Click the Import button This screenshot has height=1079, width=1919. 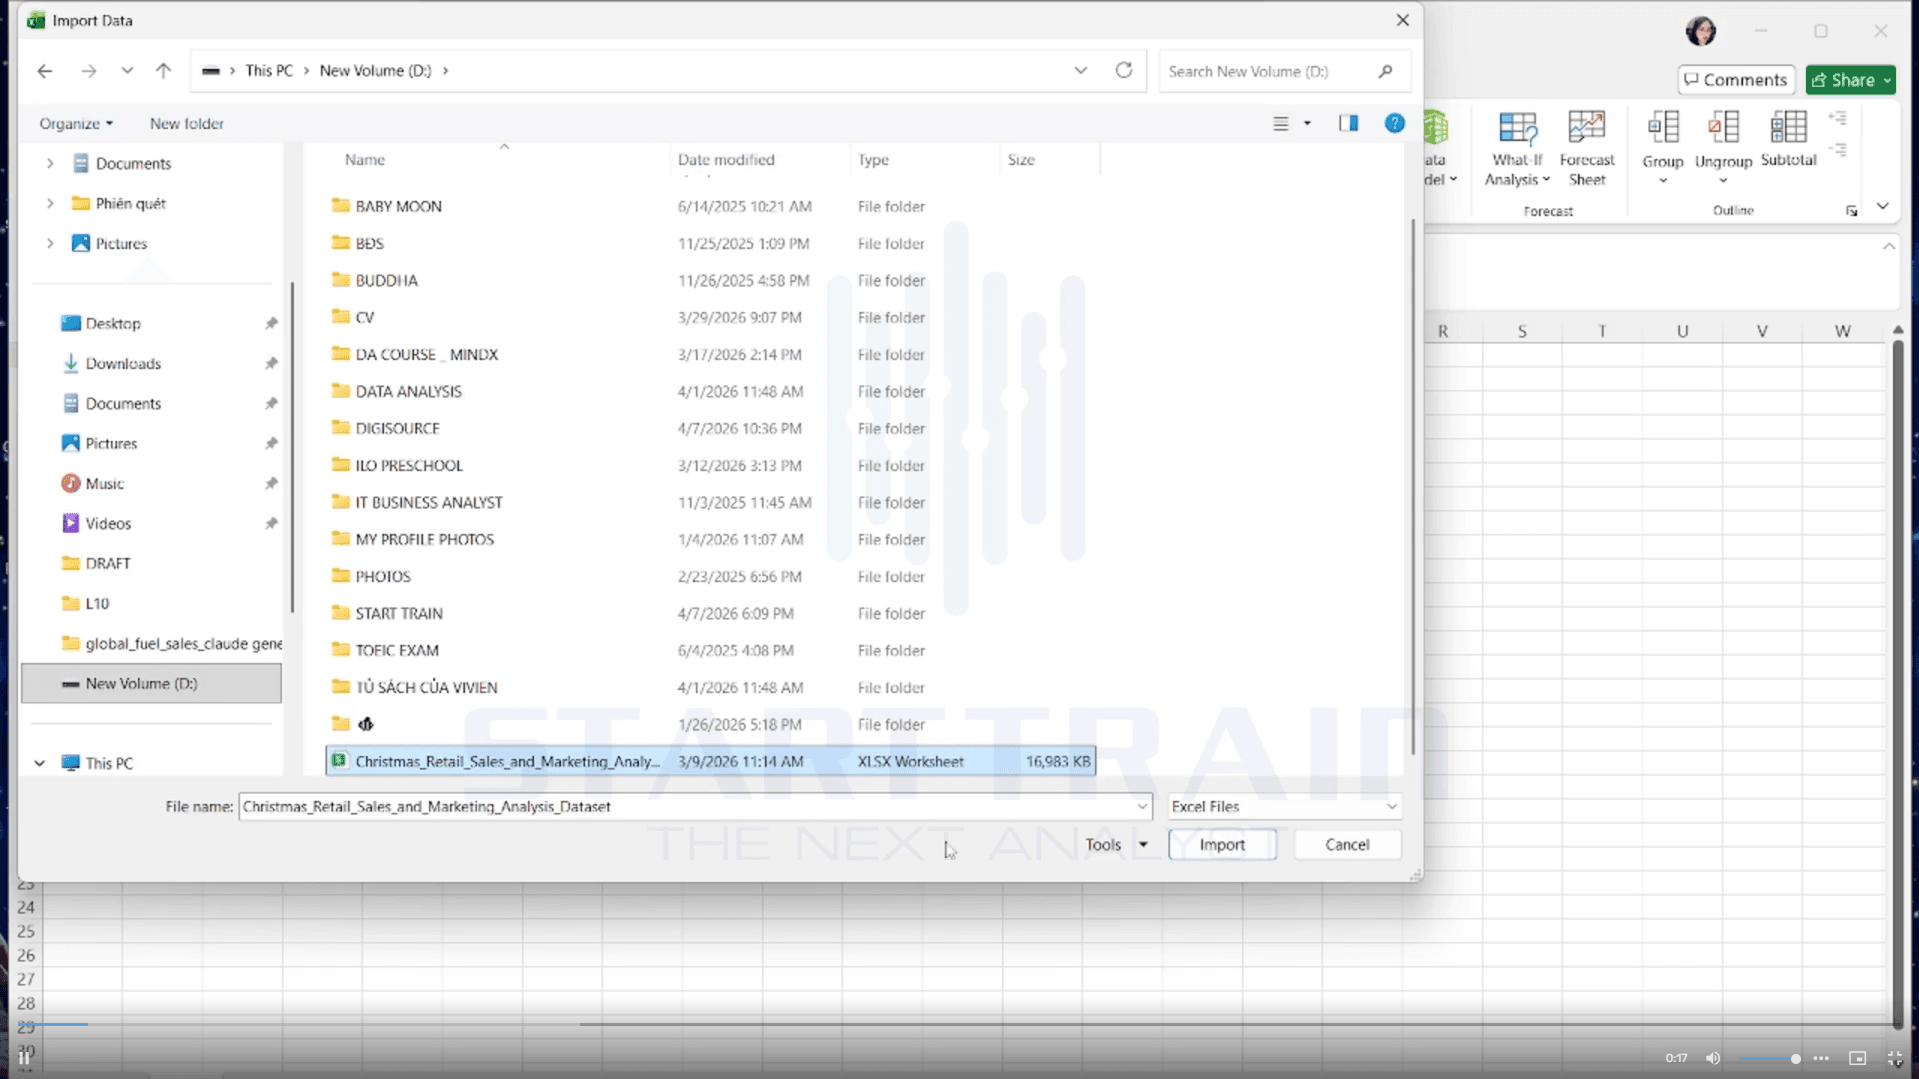point(1222,845)
